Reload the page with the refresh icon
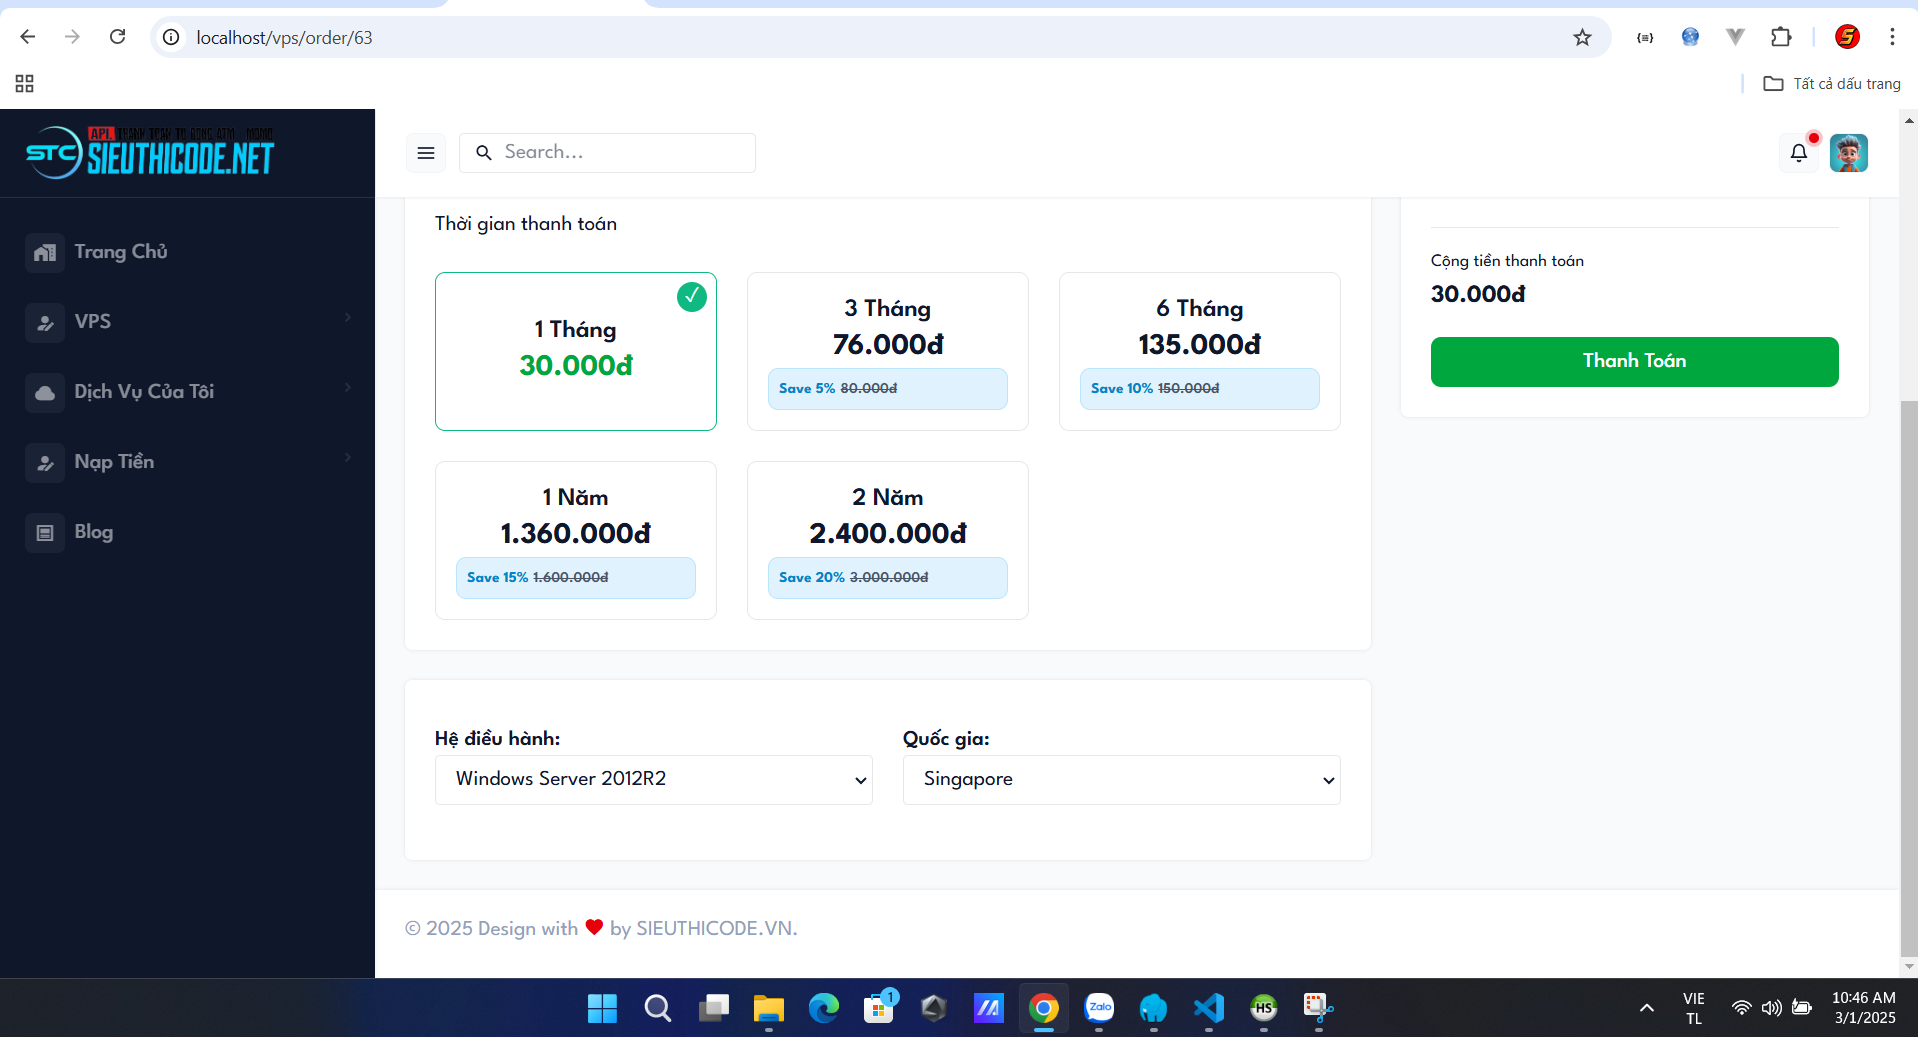Image resolution: width=1918 pixels, height=1037 pixels. pyautogui.click(x=117, y=38)
